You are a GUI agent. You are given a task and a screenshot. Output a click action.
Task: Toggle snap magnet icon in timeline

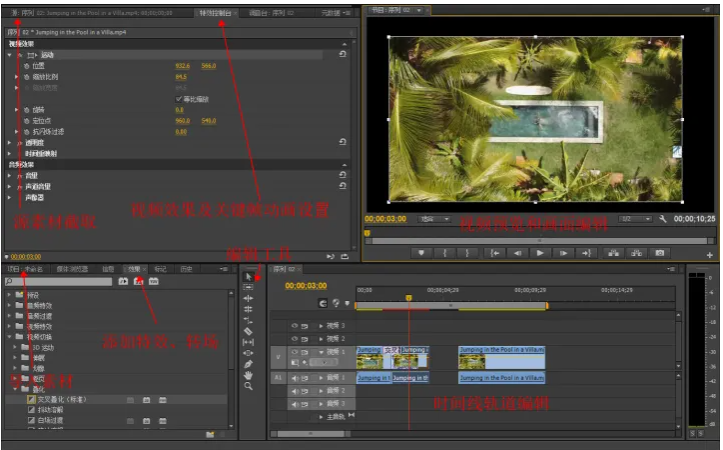click(x=323, y=303)
